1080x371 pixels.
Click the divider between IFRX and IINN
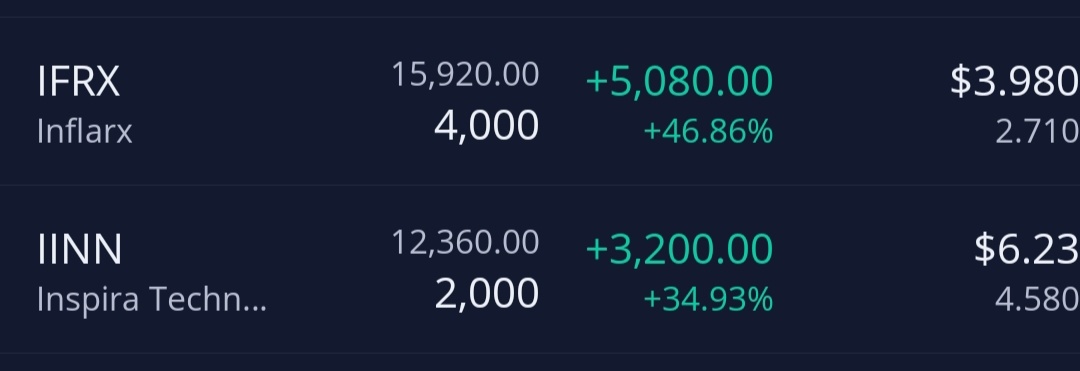coord(540,185)
